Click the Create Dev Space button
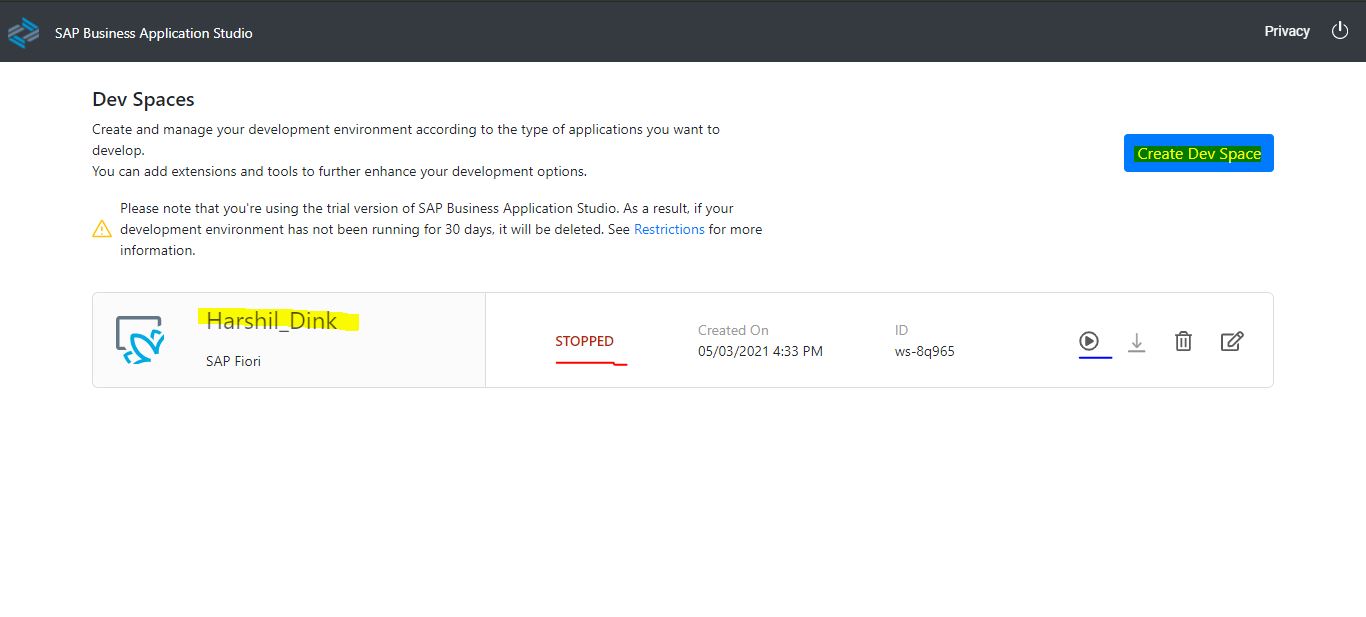 pyautogui.click(x=1198, y=153)
